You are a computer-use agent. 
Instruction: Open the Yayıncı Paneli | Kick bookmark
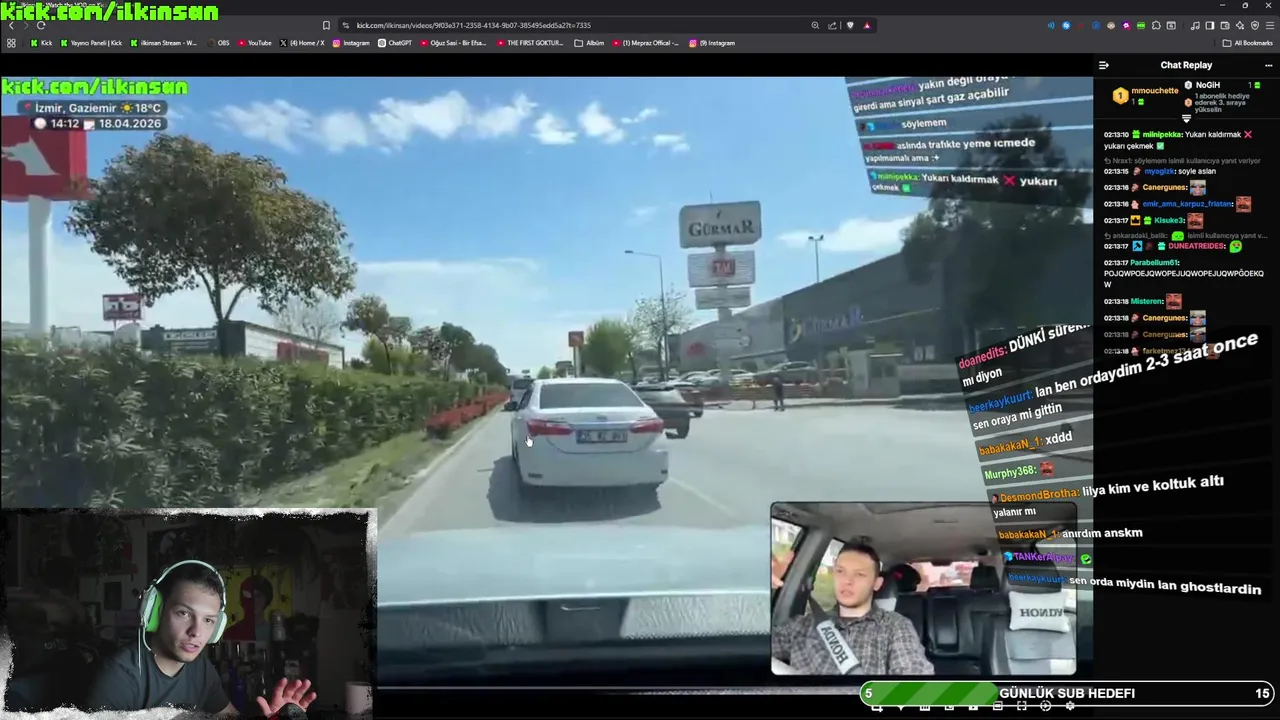pos(91,43)
